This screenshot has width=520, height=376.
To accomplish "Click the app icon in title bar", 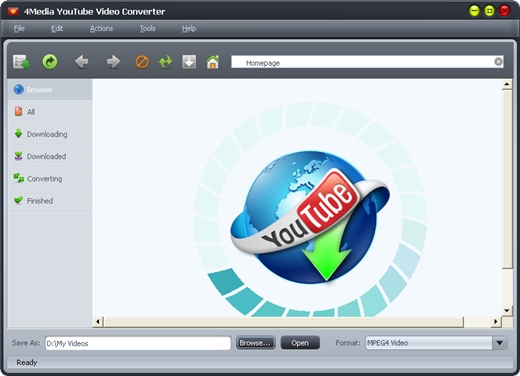I will click(x=13, y=11).
